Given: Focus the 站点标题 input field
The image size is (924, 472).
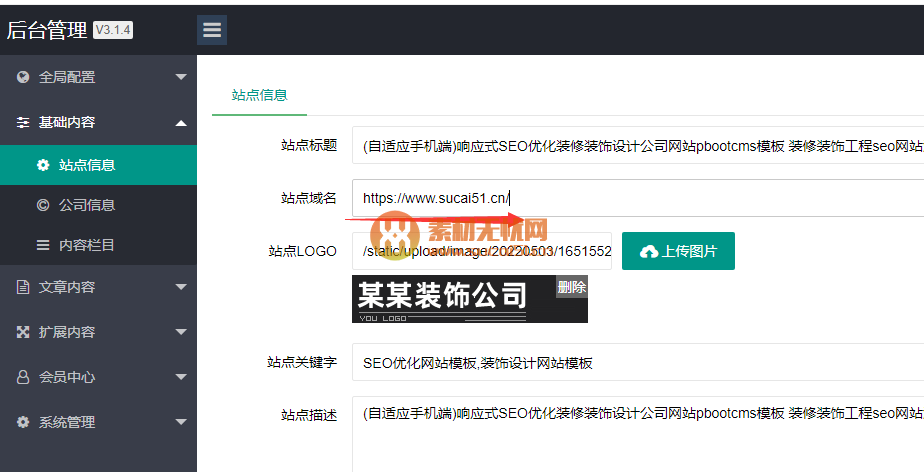Looking at the screenshot, I should pos(638,145).
